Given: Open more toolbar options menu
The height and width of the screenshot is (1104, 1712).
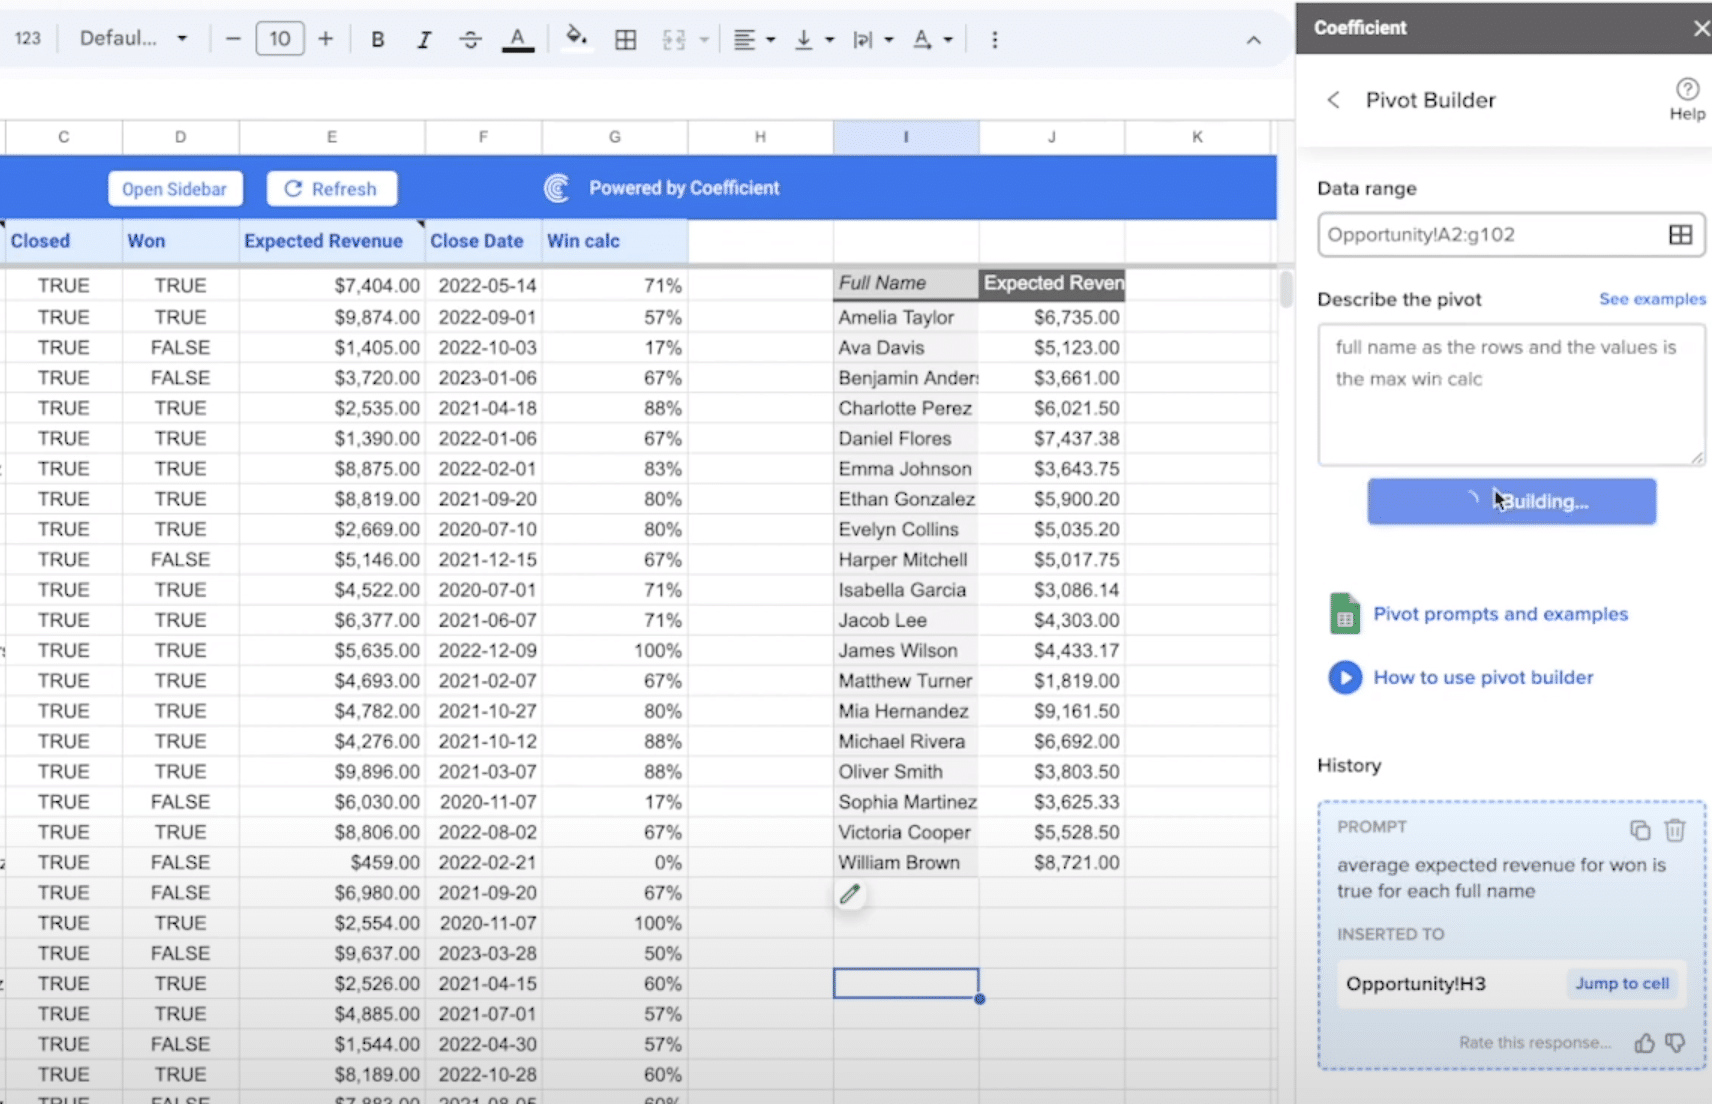Looking at the screenshot, I should click(994, 40).
